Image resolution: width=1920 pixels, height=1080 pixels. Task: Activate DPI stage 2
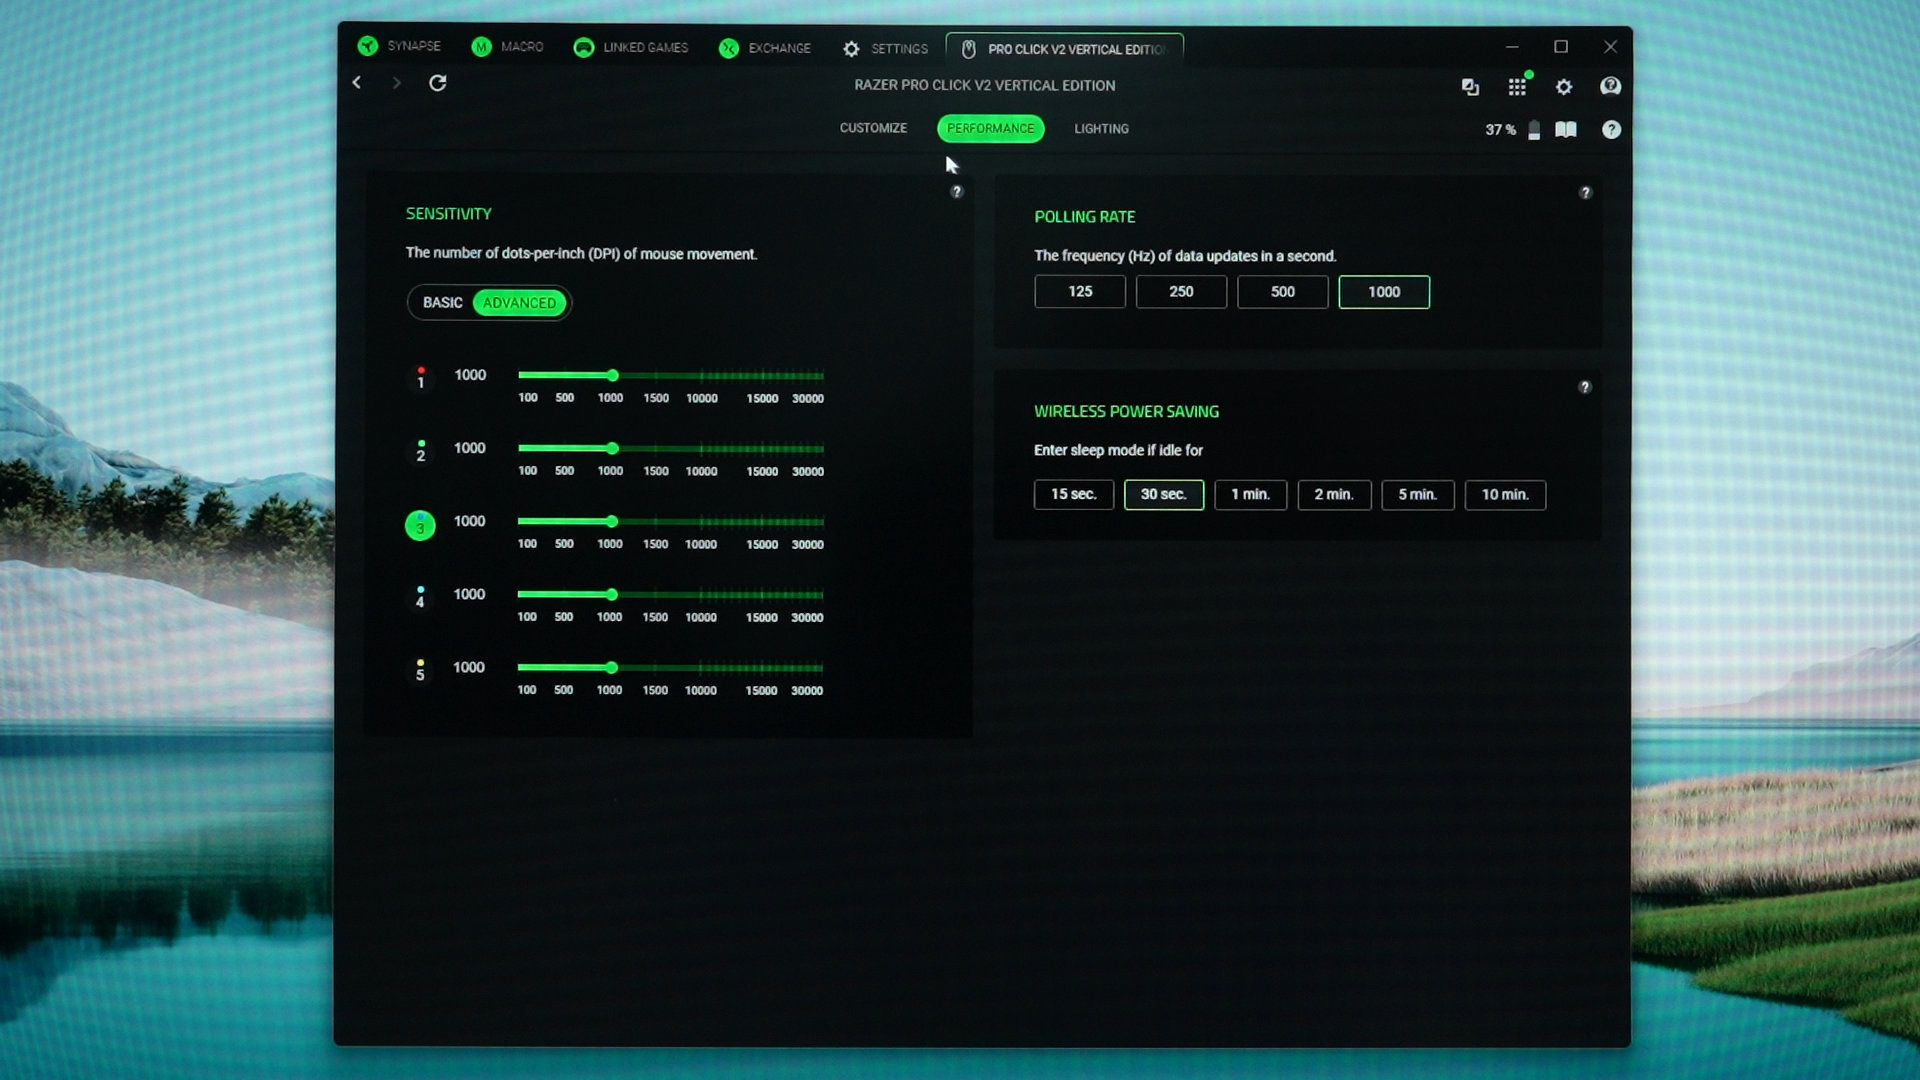tap(421, 451)
